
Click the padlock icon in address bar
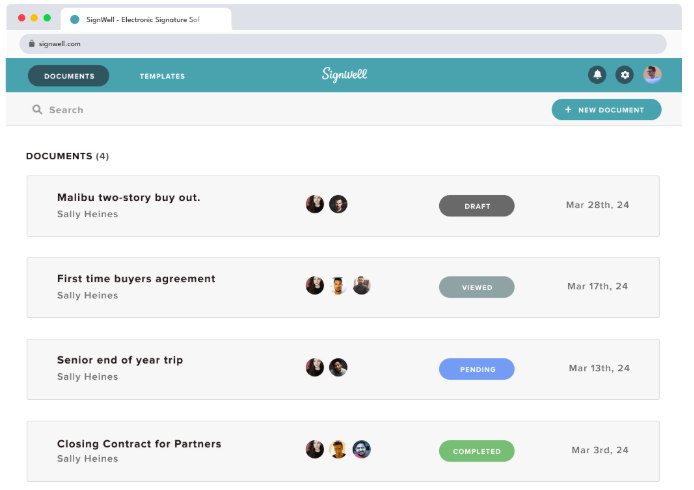(31, 44)
